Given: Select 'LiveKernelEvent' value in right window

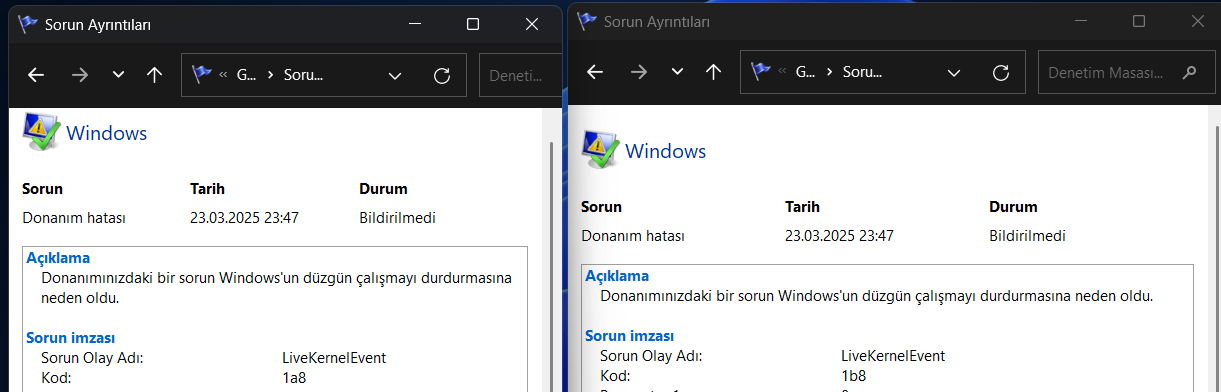Looking at the screenshot, I should coord(893,355).
